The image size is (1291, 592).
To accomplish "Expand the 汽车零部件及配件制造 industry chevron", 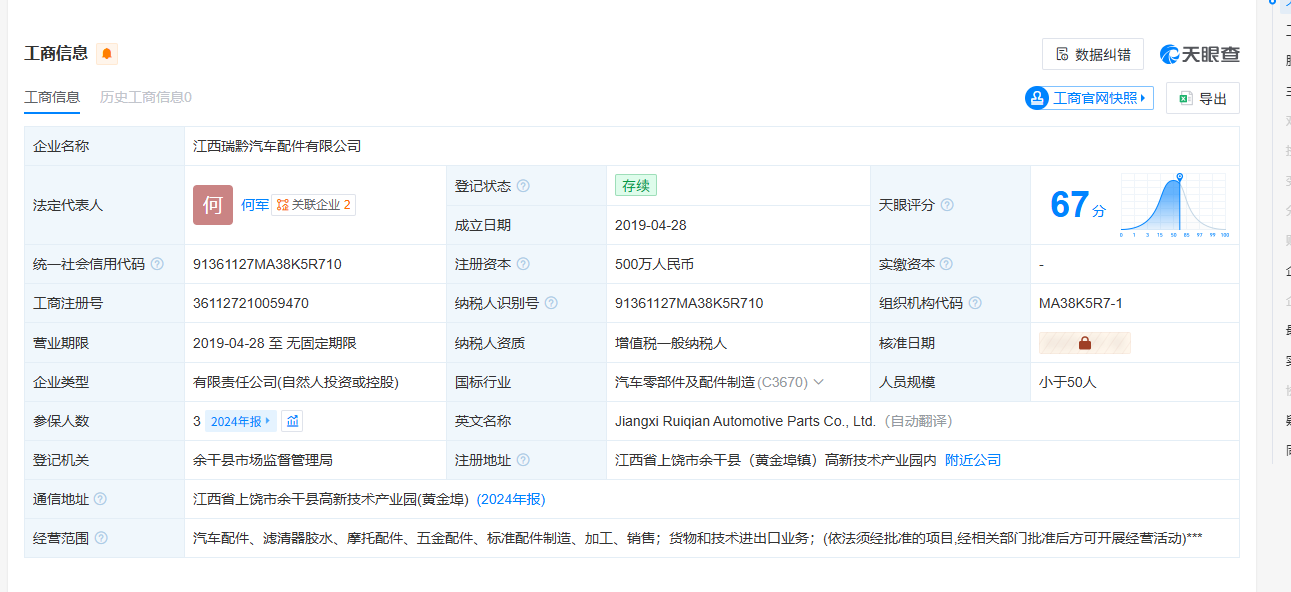I will point(818,382).
